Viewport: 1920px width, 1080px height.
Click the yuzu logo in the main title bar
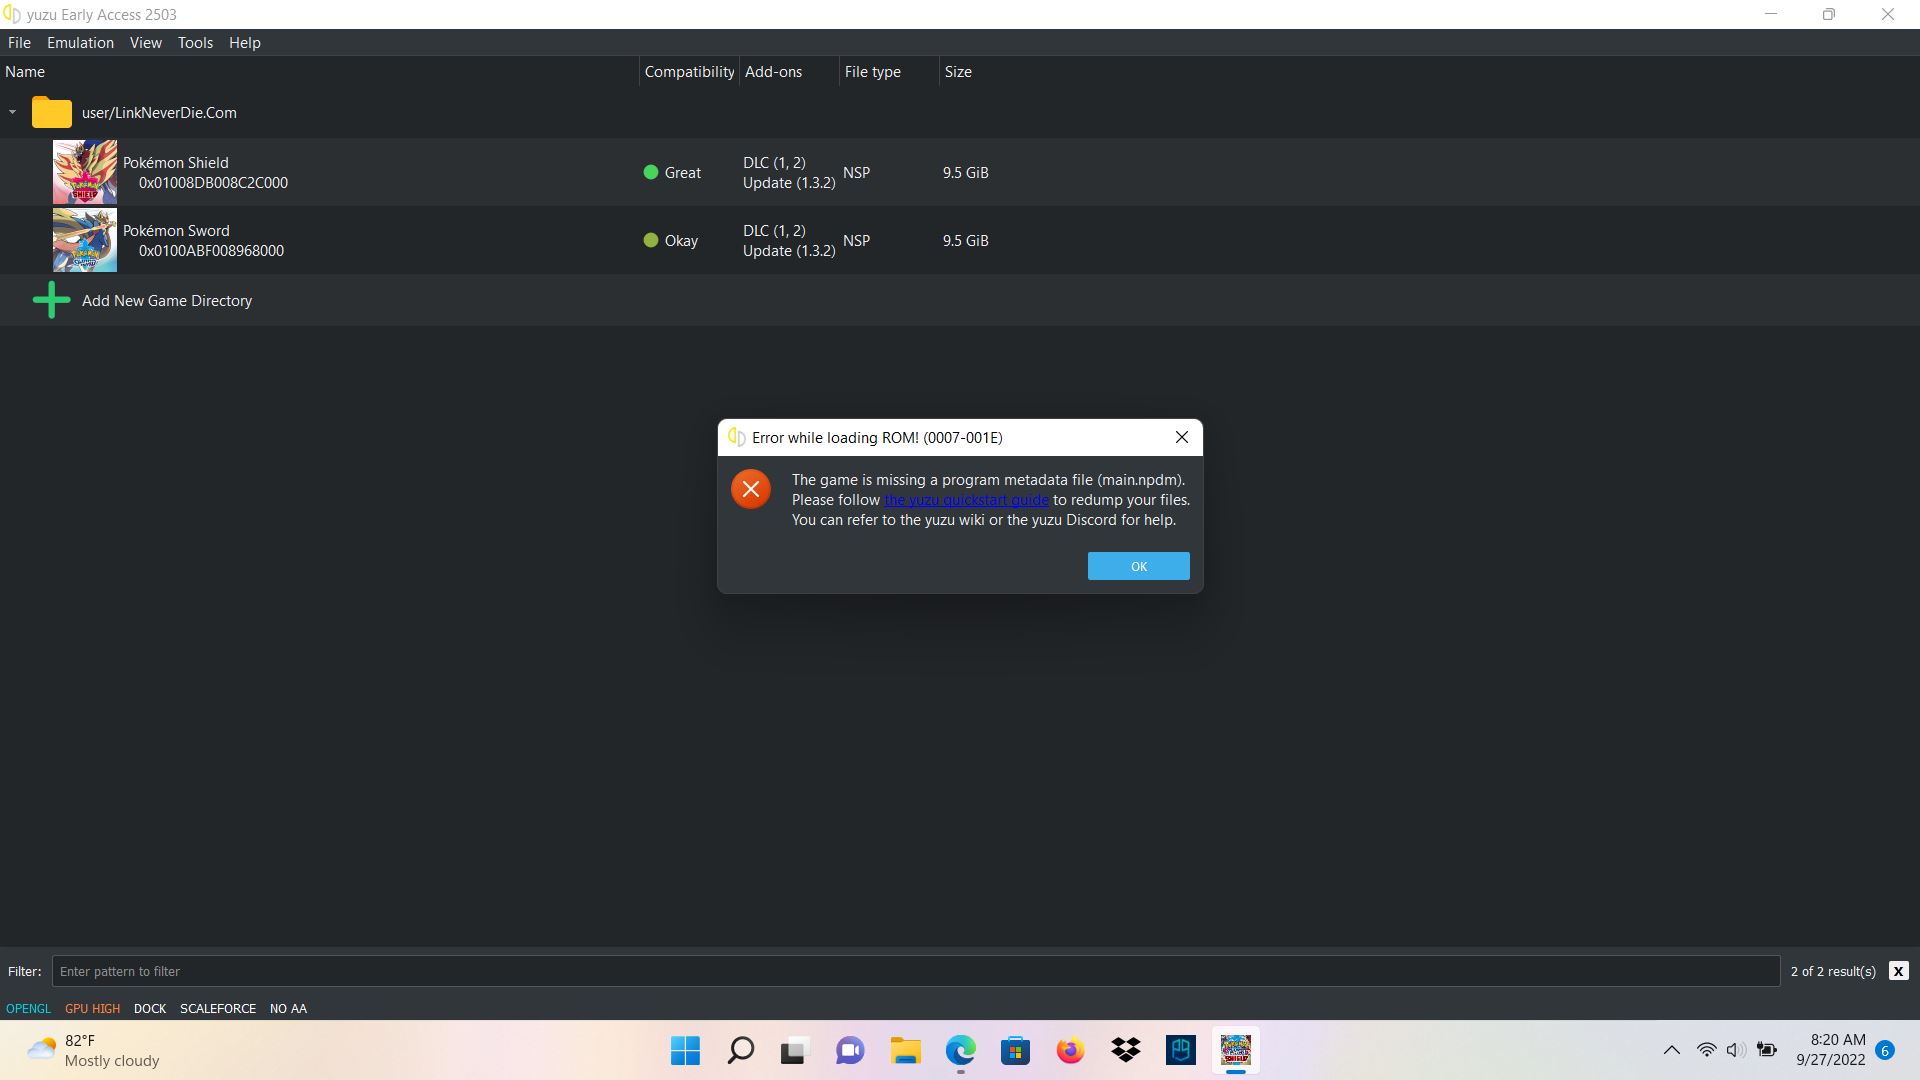click(12, 14)
